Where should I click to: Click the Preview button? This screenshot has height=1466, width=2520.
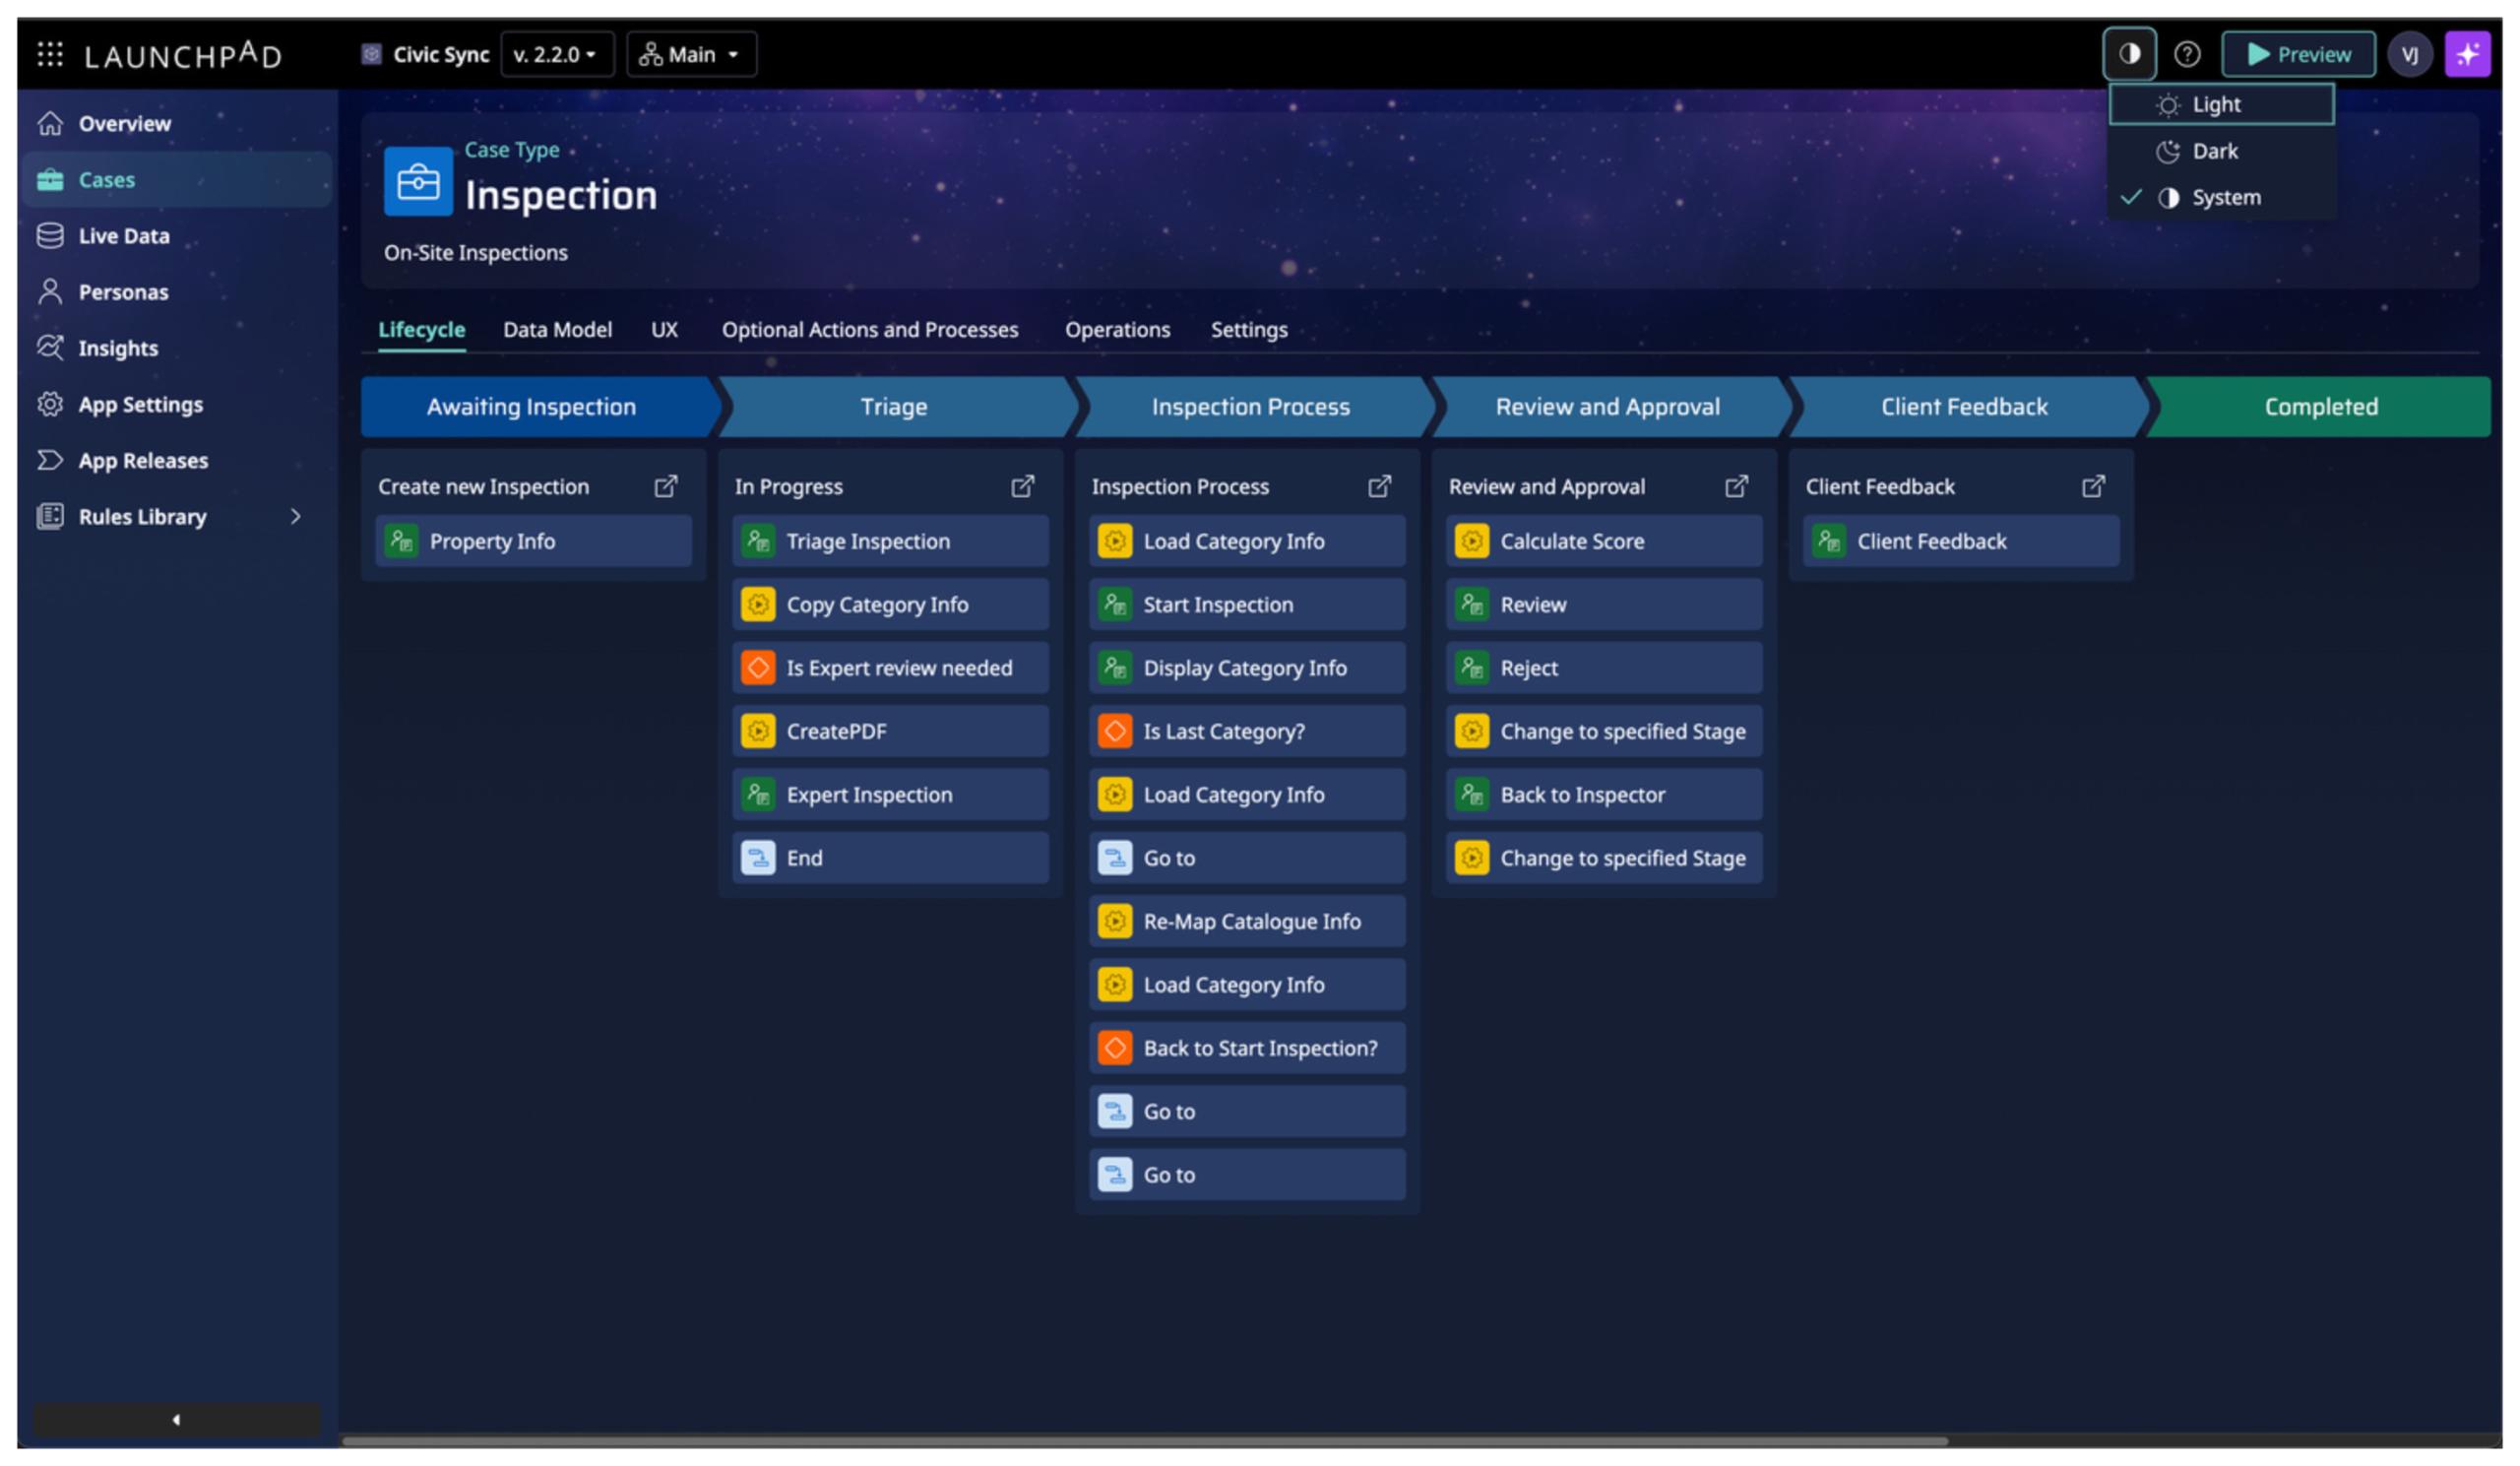pyautogui.click(x=2298, y=54)
